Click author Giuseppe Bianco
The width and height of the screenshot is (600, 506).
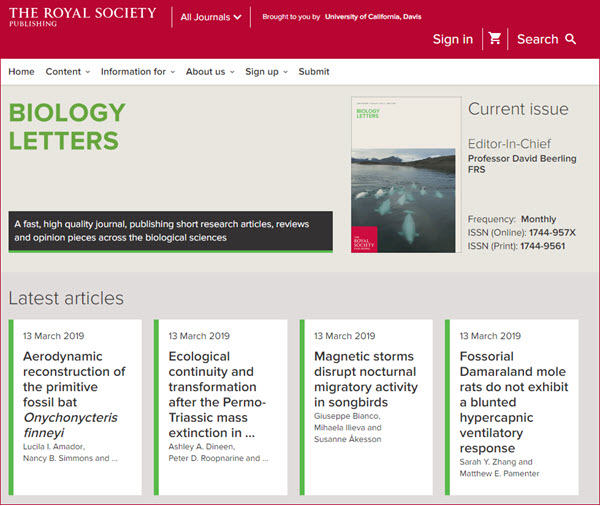(347, 416)
